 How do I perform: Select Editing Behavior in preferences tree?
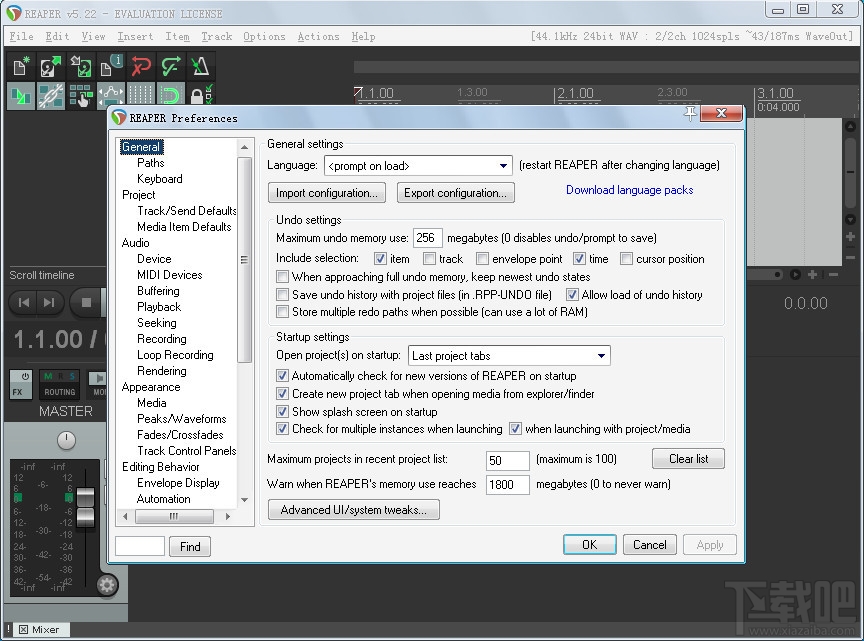pos(160,467)
